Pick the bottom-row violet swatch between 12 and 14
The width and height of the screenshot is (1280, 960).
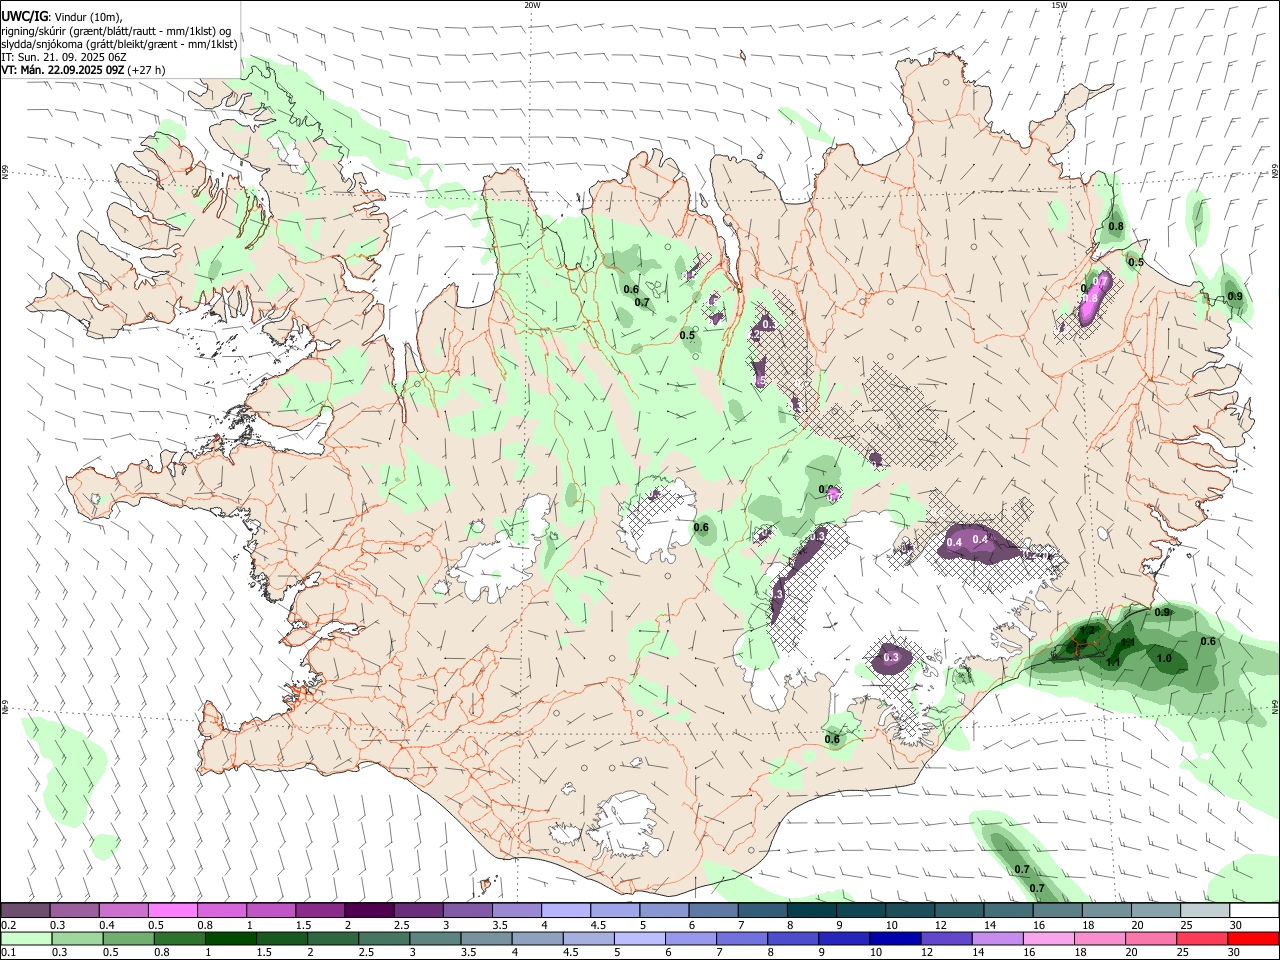pos(945,938)
